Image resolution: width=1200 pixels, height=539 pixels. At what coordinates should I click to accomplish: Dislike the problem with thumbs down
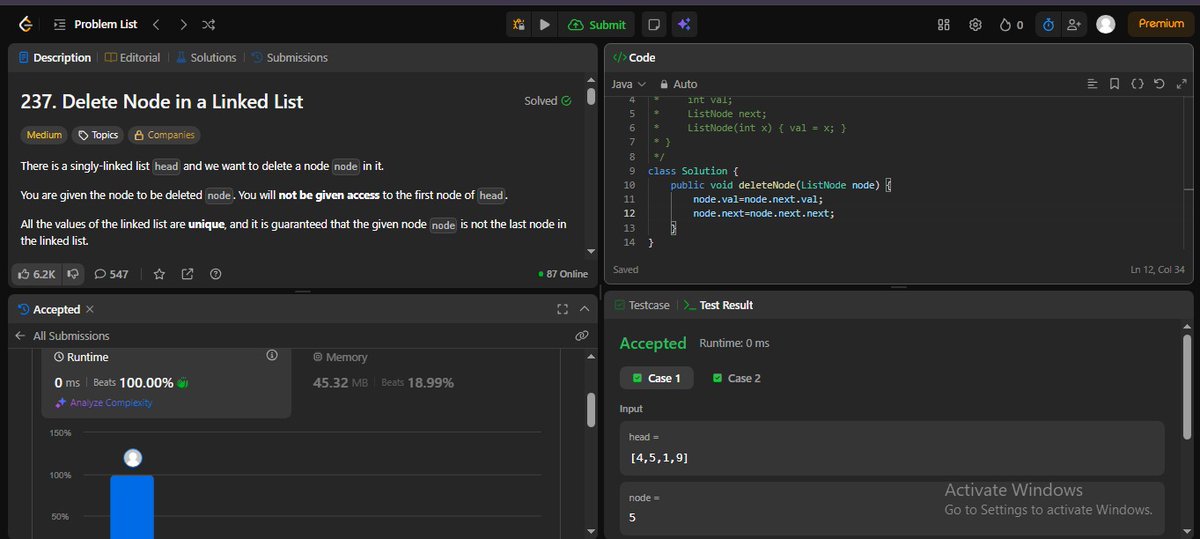pos(73,274)
